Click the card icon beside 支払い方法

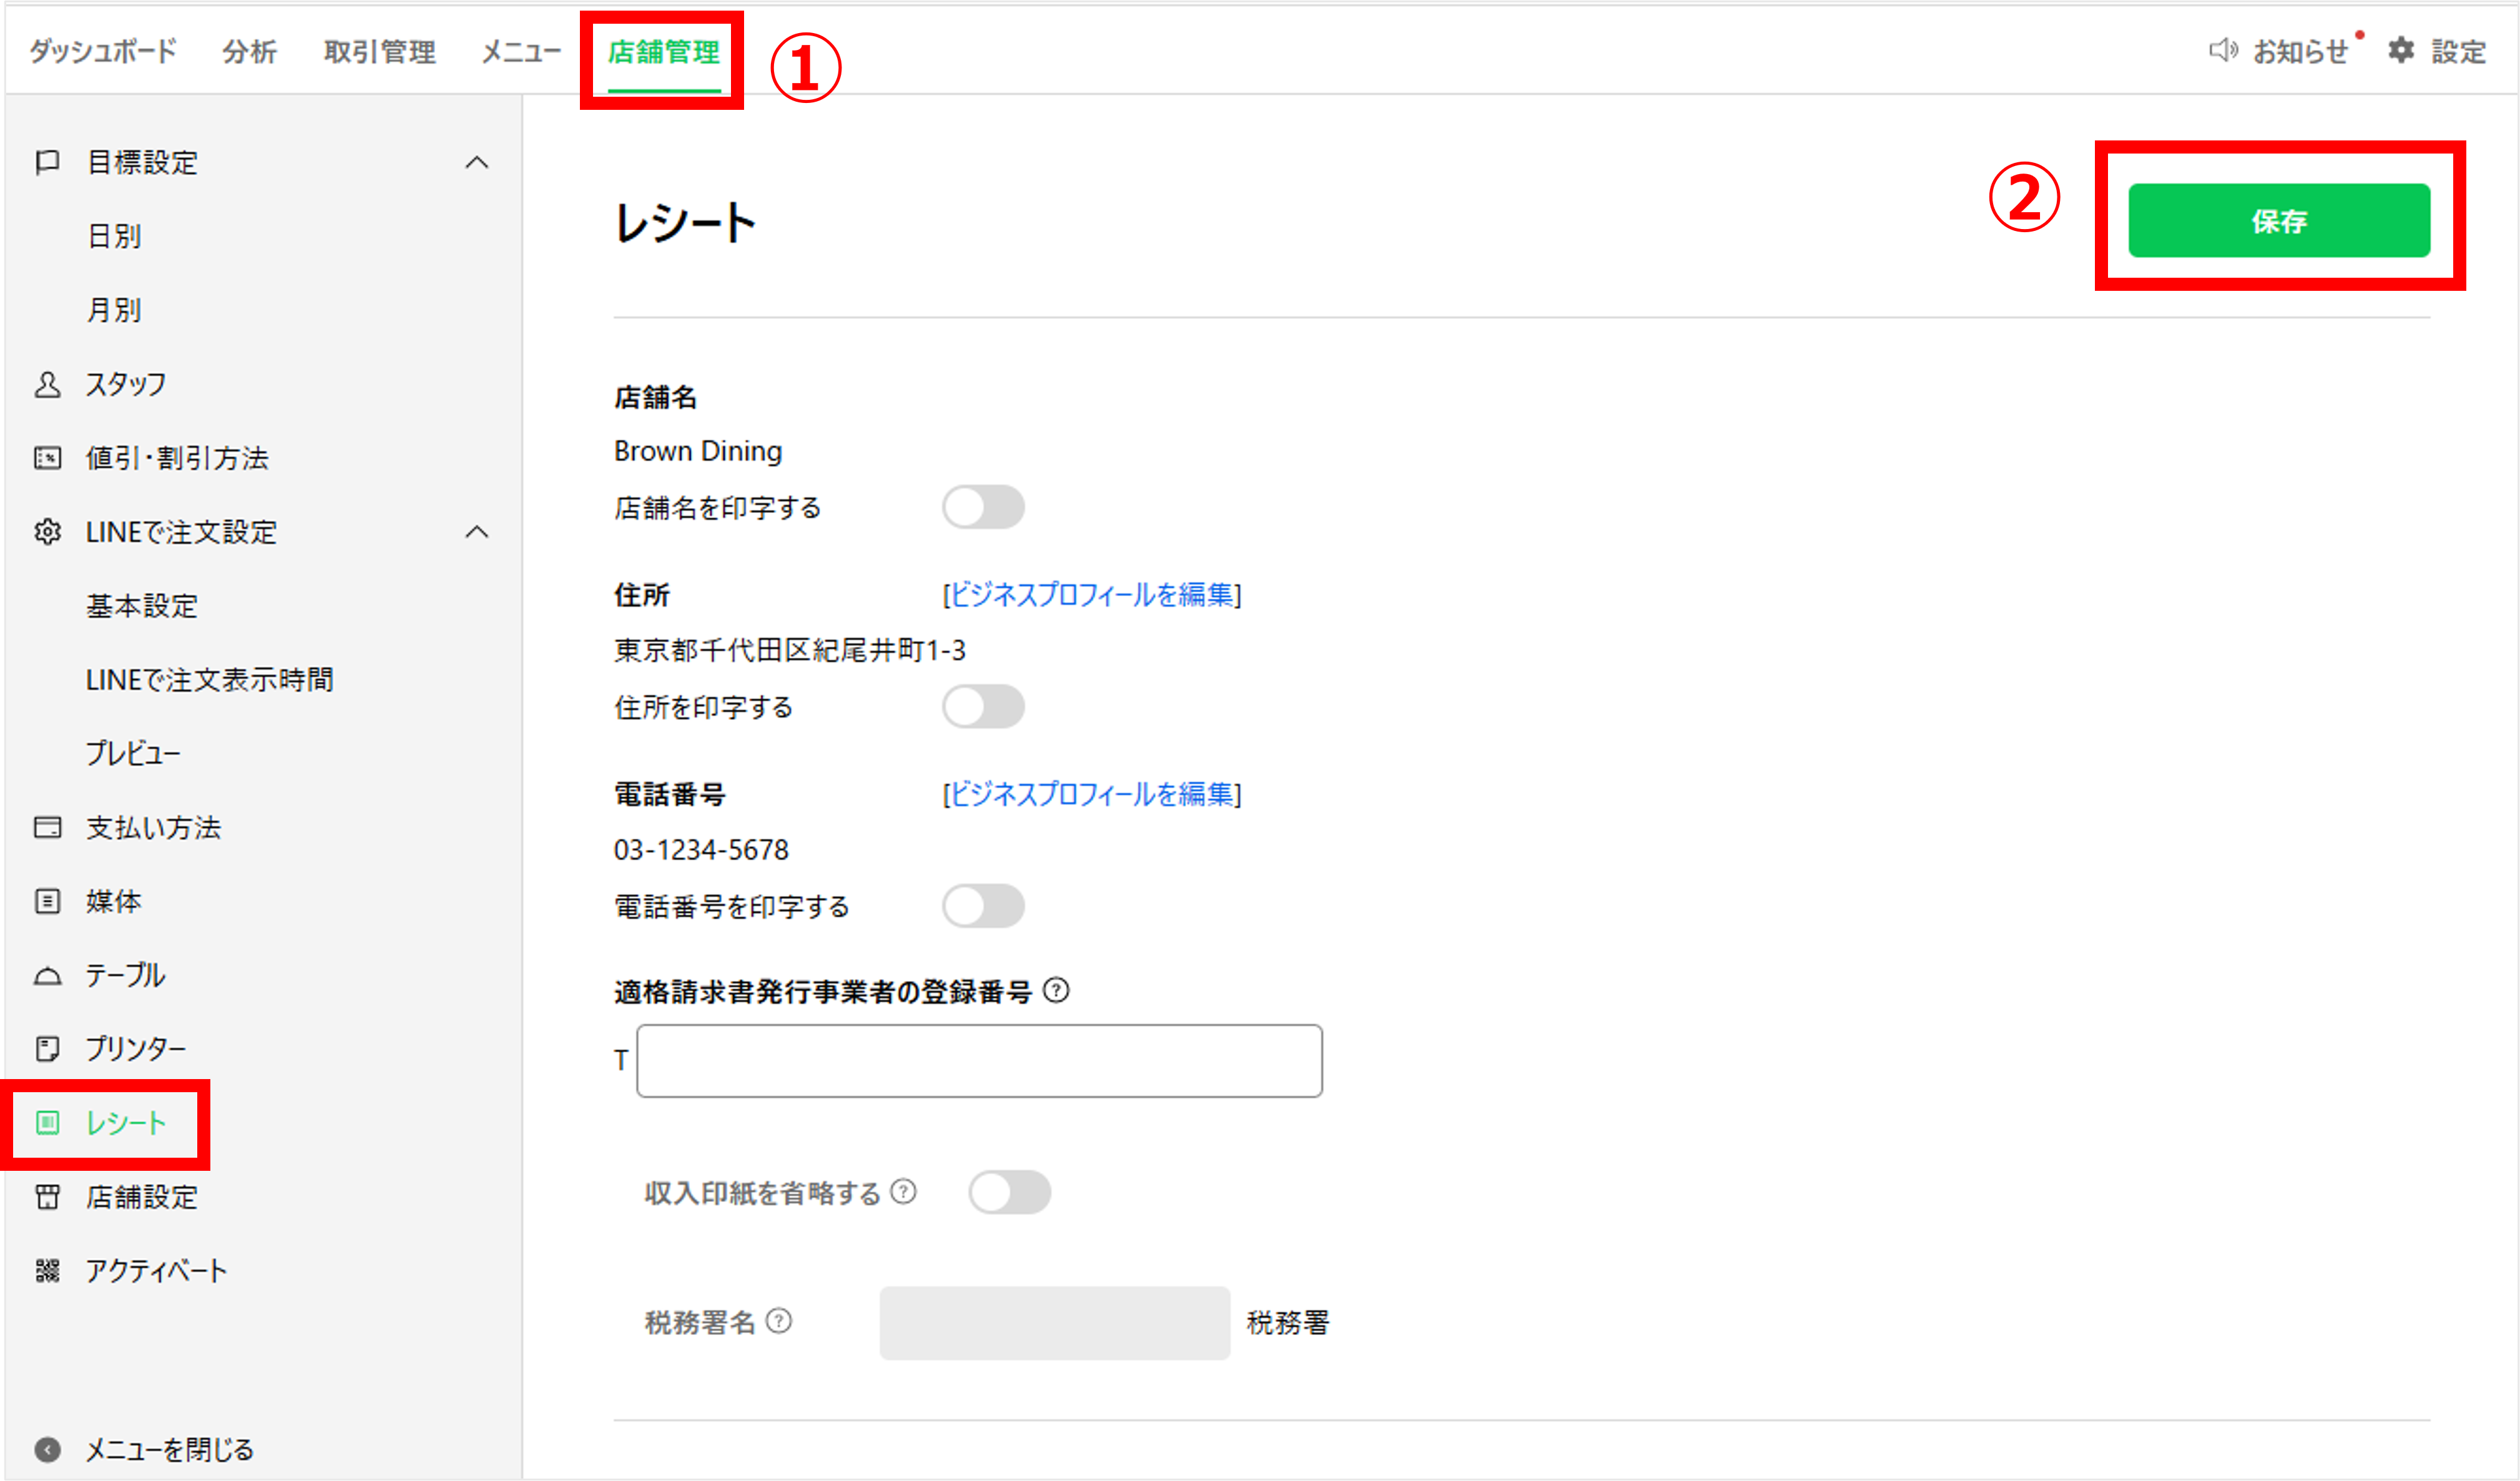click(47, 827)
